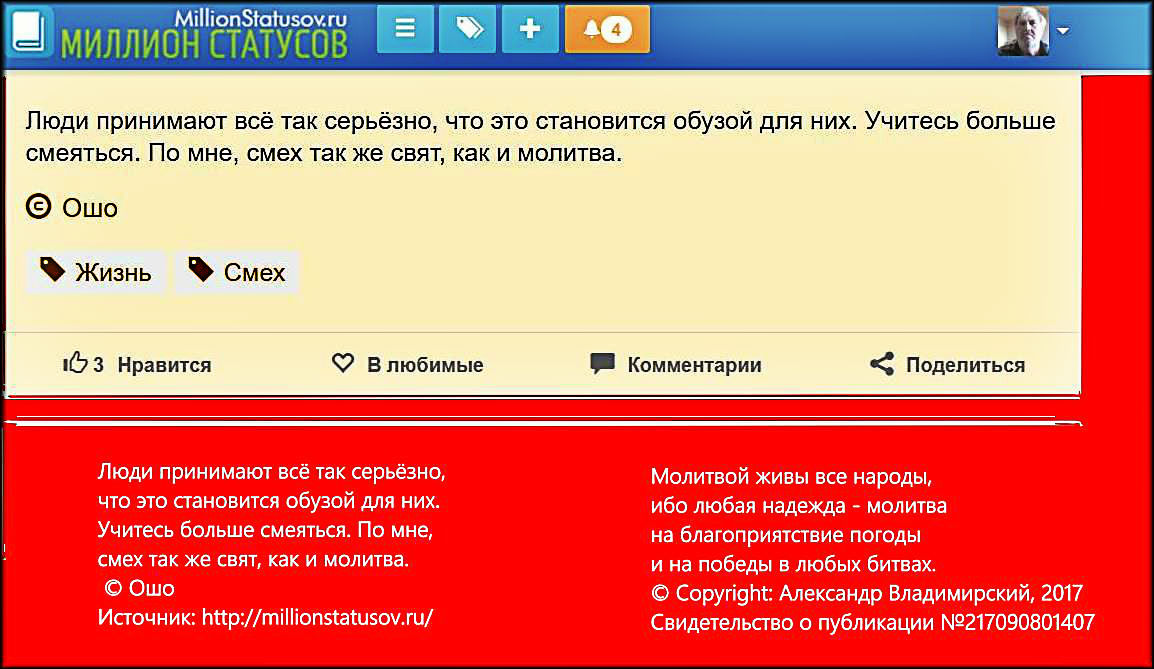This screenshot has width=1154, height=669.
Task: Add a new status with plus button
Action: [x=530, y=29]
